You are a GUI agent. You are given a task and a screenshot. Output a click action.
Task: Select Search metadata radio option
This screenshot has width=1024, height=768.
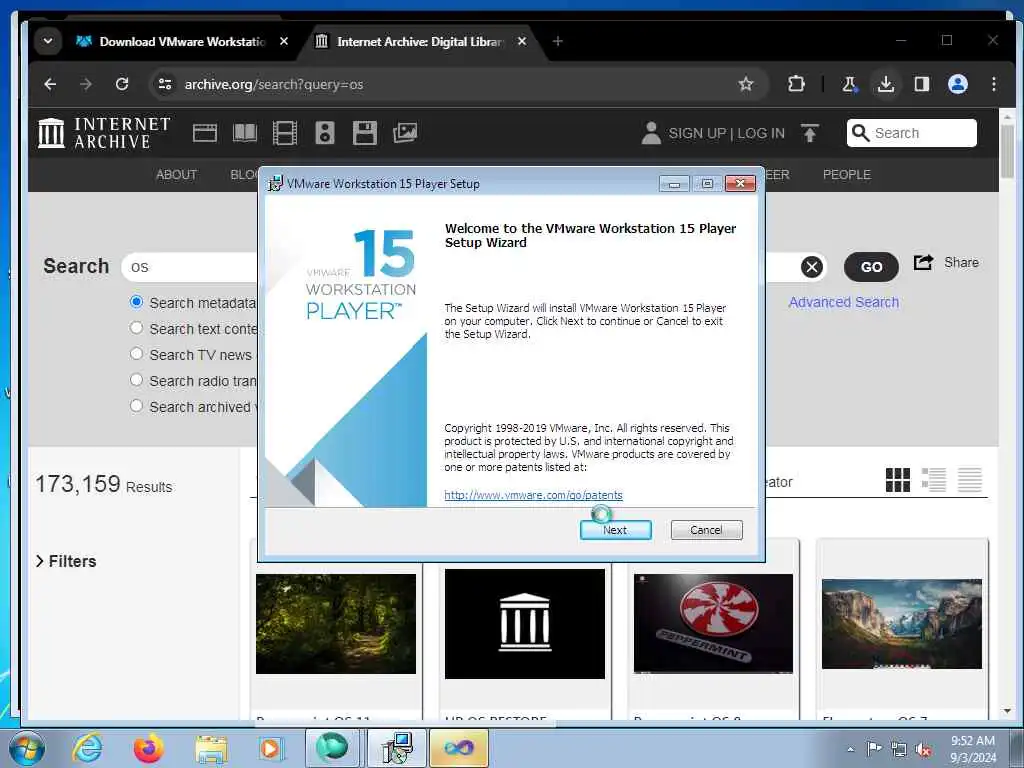[136, 302]
